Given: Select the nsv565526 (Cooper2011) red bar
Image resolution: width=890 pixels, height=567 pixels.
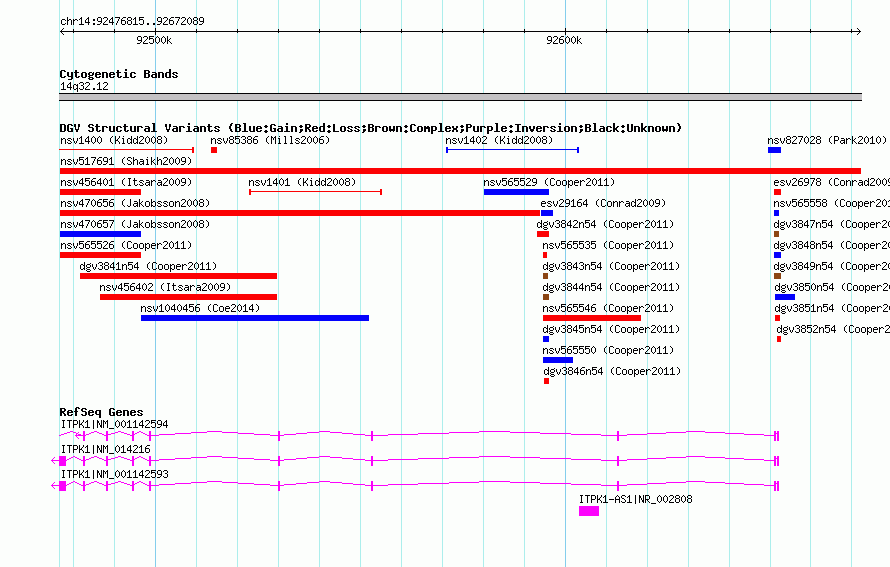Looking at the screenshot, I should pos(100,255).
